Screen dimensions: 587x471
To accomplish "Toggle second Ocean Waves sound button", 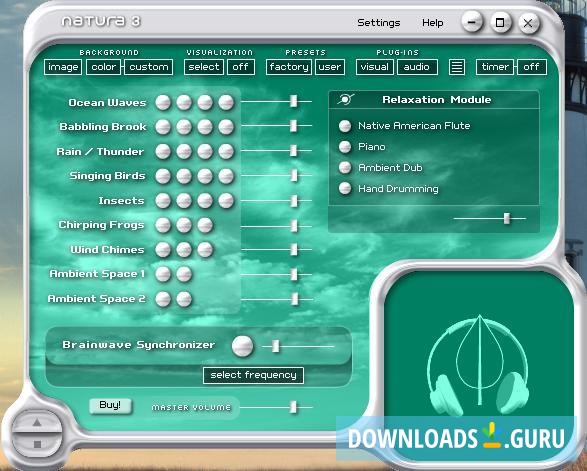I will (x=184, y=102).
